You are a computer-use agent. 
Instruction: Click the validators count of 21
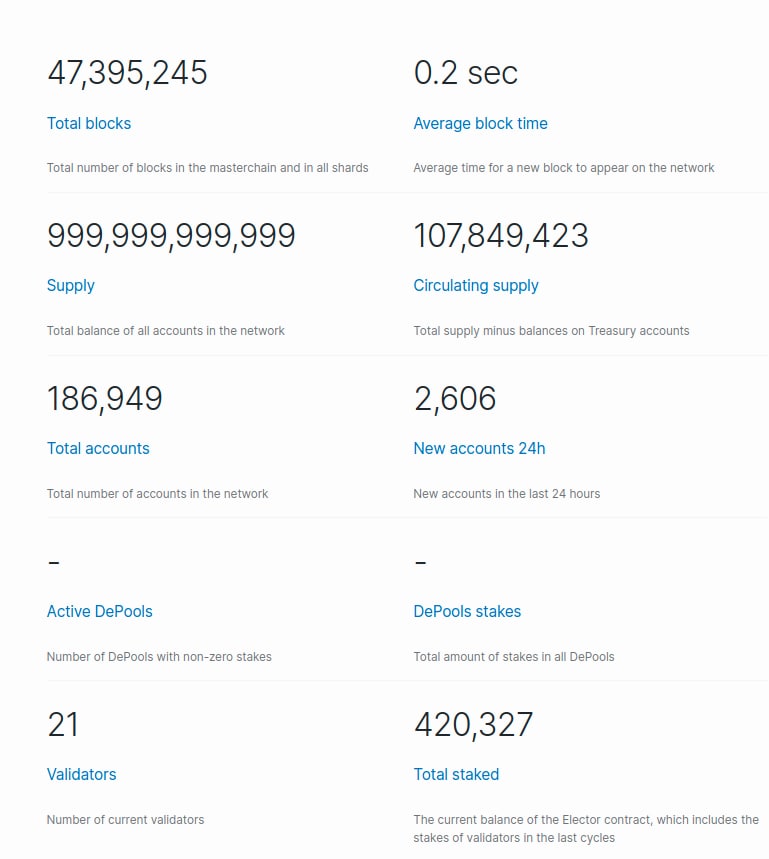(63, 725)
